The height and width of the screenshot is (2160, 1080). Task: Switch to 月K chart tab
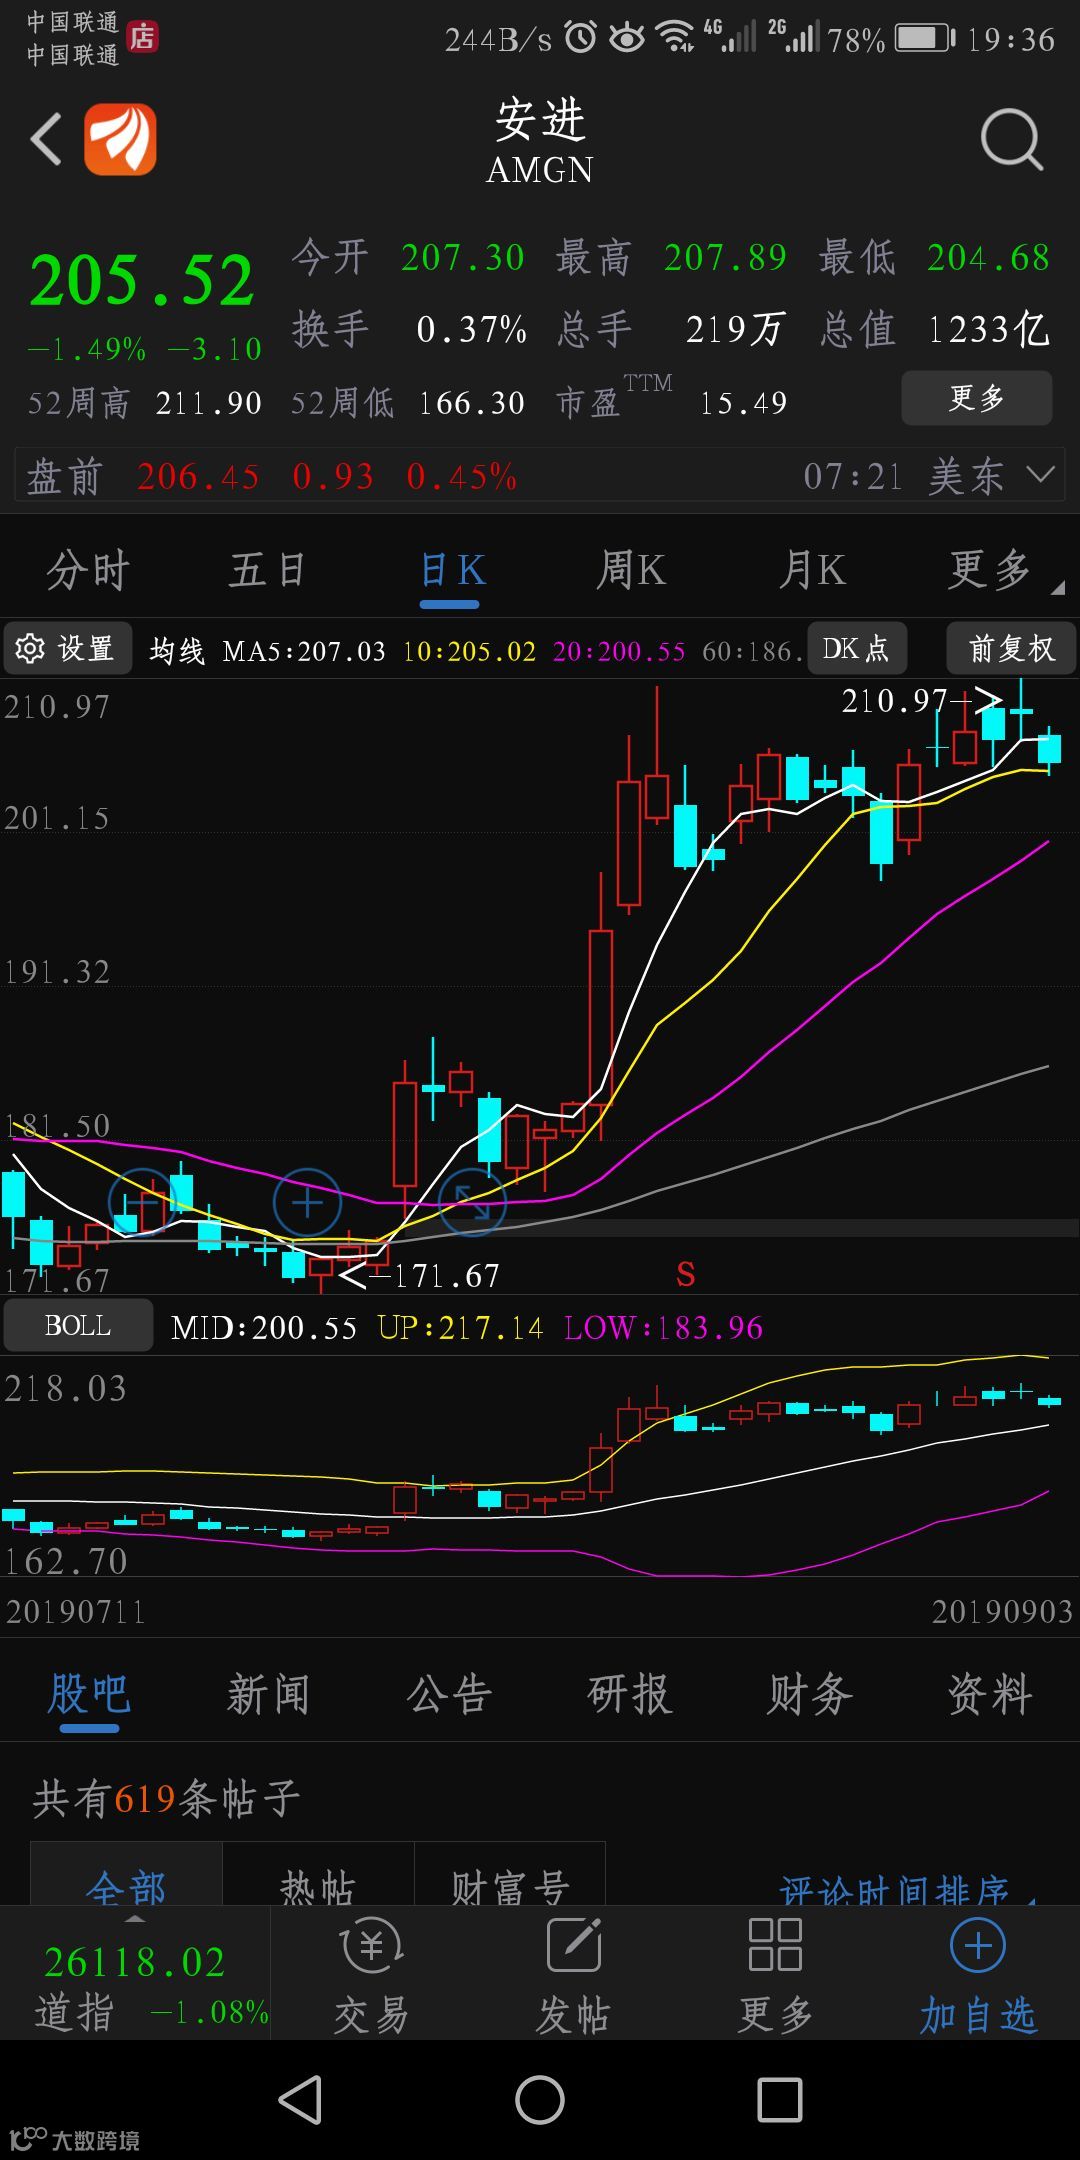point(812,571)
